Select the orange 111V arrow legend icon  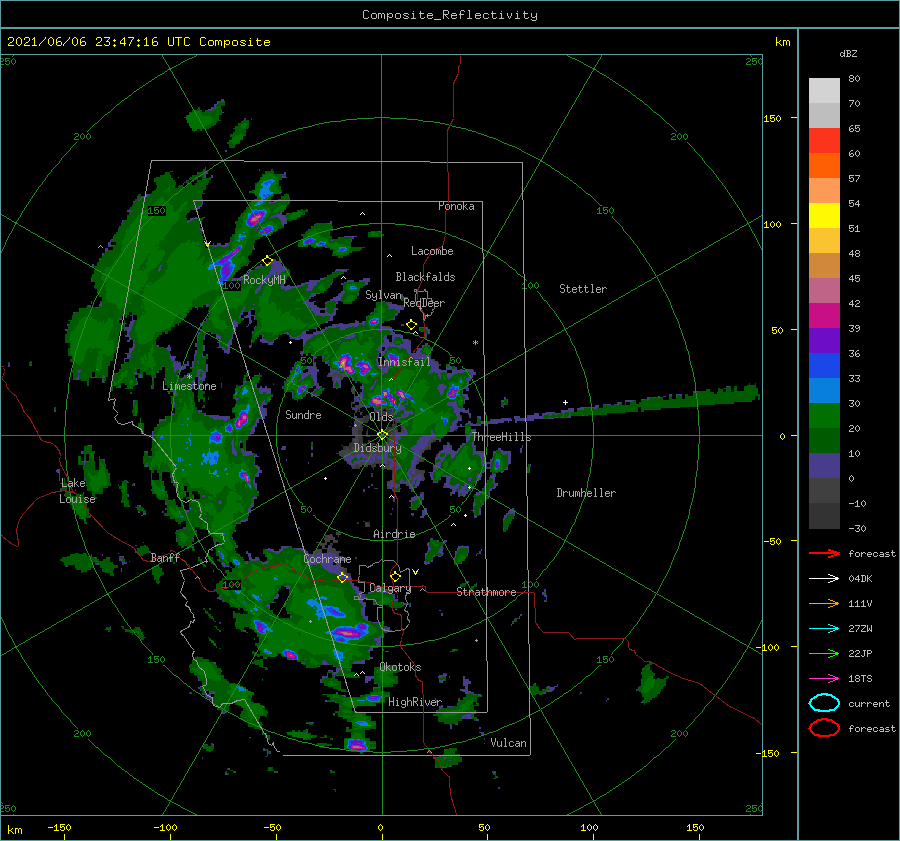coord(824,603)
